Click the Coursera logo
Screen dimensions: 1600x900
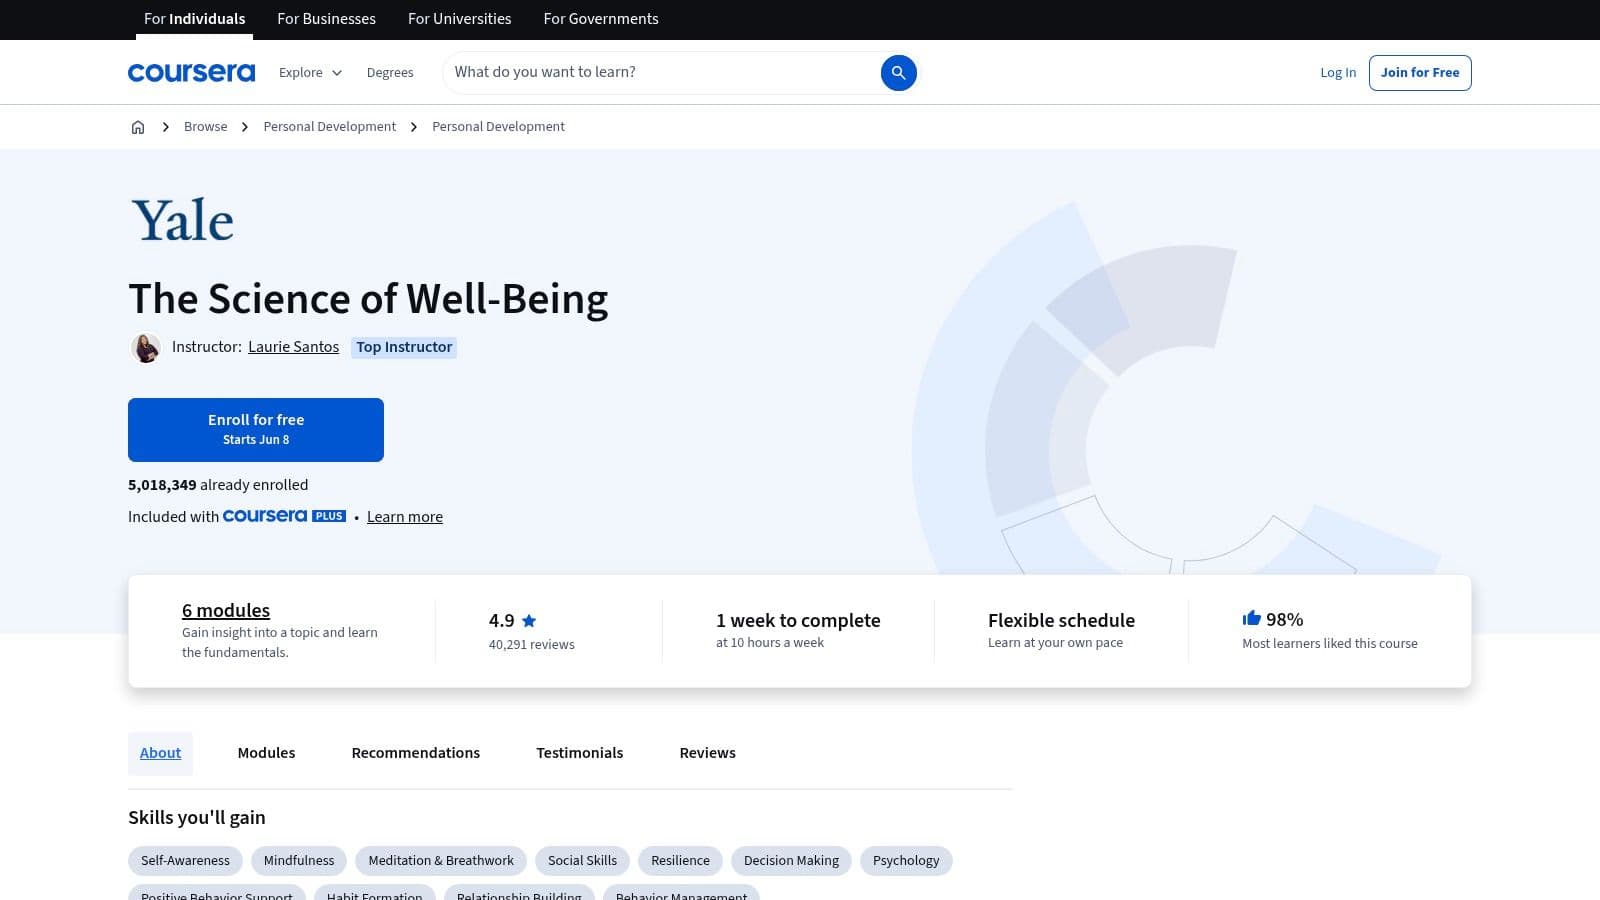(x=191, y=73)
